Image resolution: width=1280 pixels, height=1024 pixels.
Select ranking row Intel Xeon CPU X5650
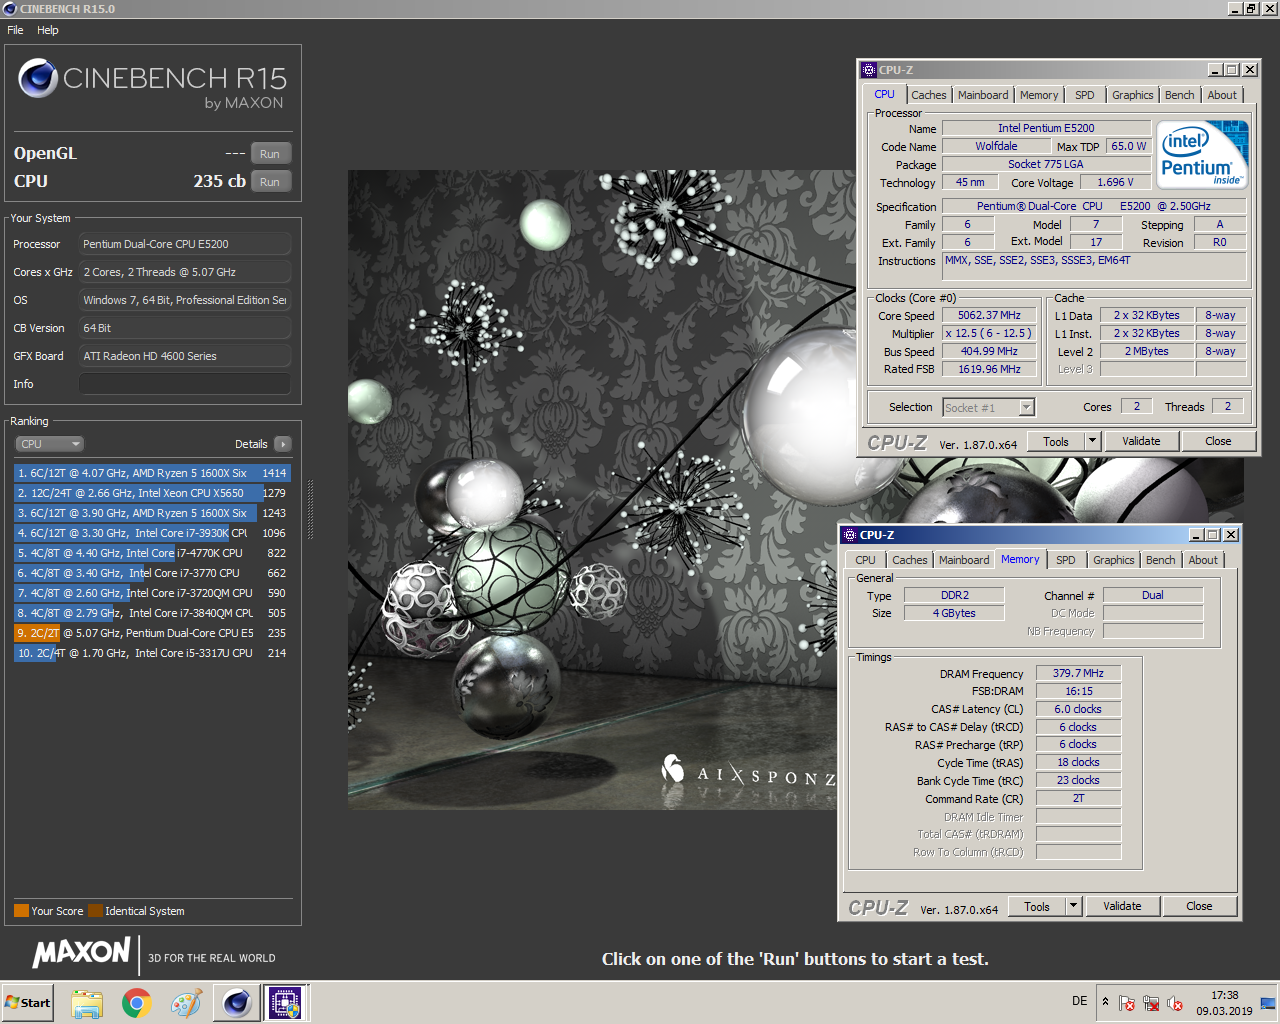click(152, 493)
